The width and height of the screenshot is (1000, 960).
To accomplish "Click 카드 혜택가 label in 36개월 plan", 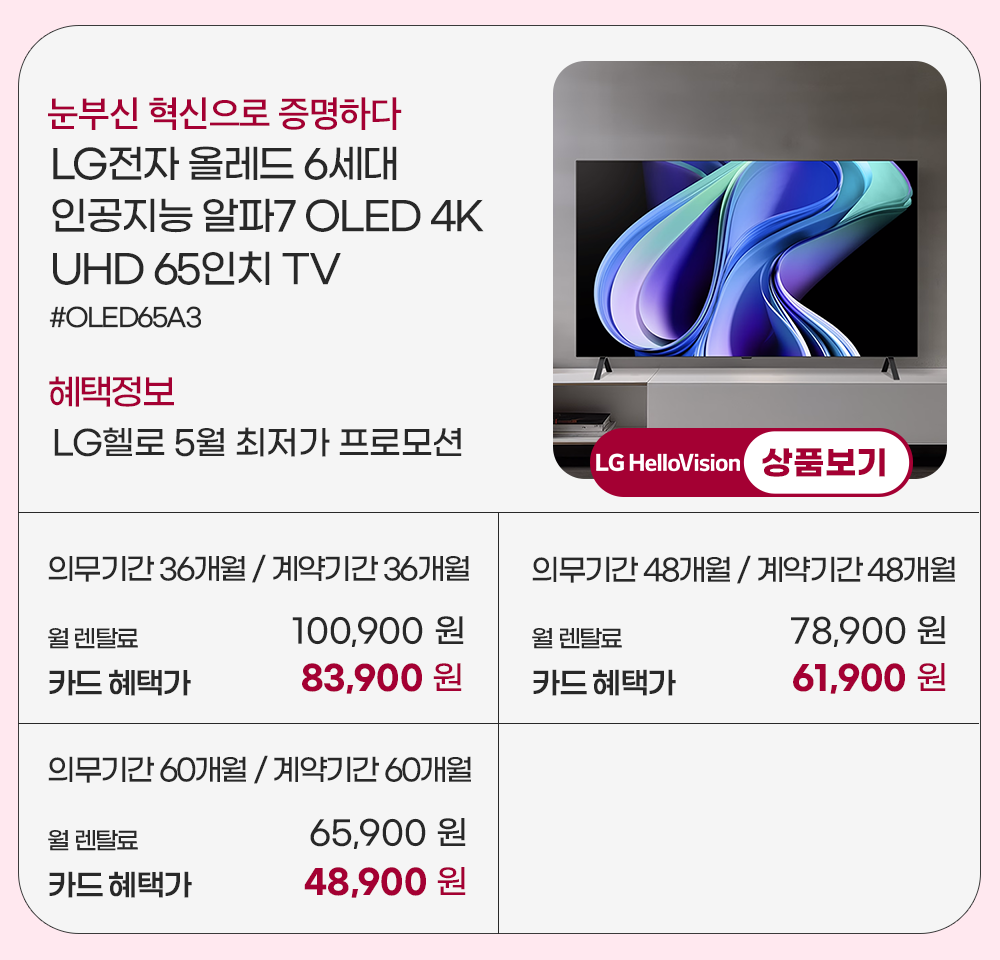I will [120, 682].
